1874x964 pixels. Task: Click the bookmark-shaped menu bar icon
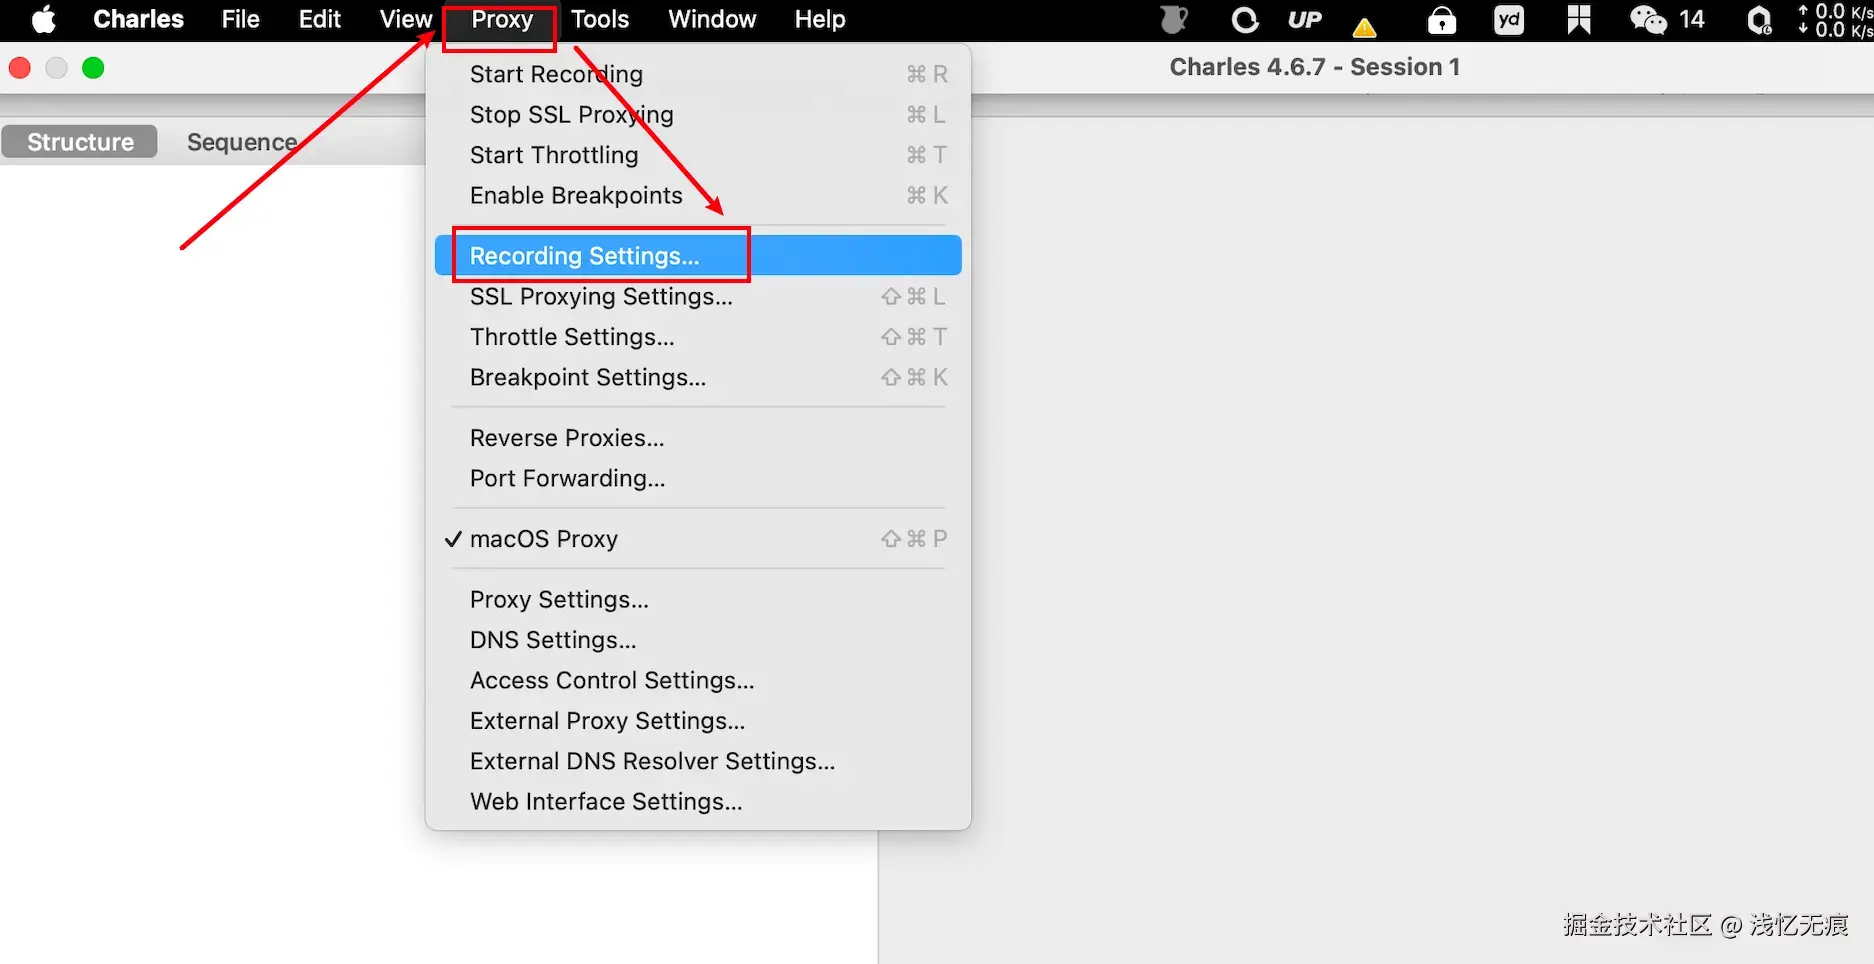tap(1579, 20)
